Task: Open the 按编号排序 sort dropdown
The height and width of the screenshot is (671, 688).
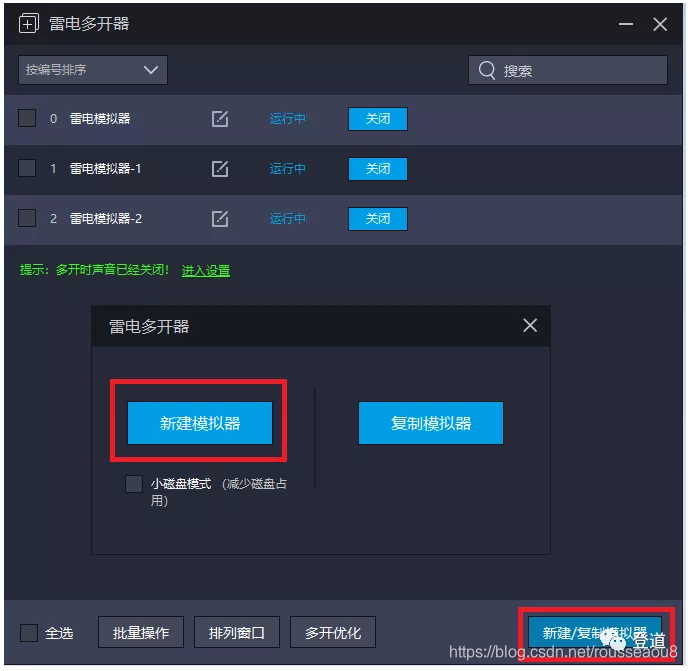Action: (93, 70)
